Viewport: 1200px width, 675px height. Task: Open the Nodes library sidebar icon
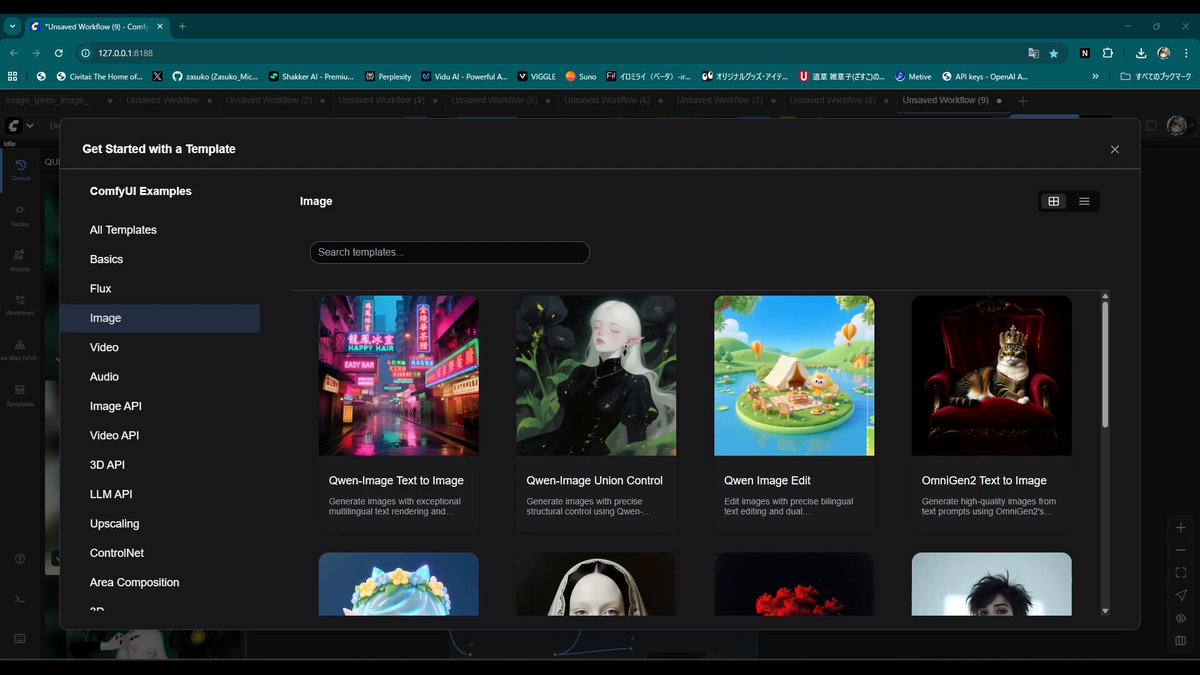point(20,215)
